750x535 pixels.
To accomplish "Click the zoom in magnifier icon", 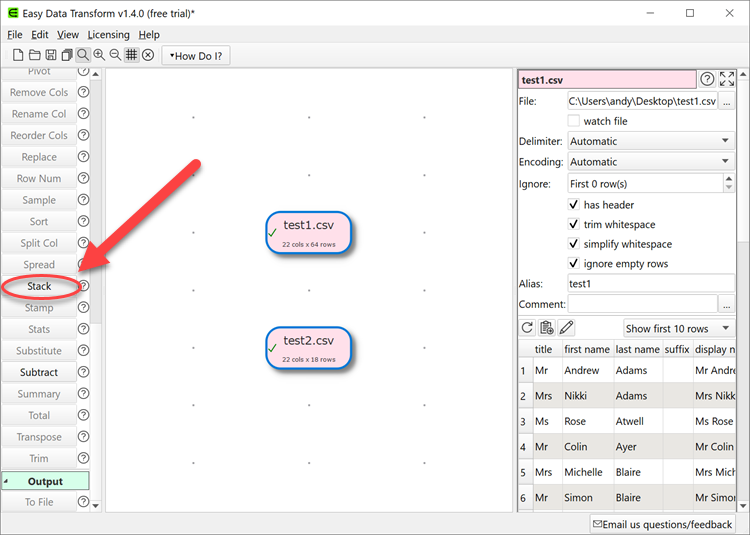I will (99, 56).
